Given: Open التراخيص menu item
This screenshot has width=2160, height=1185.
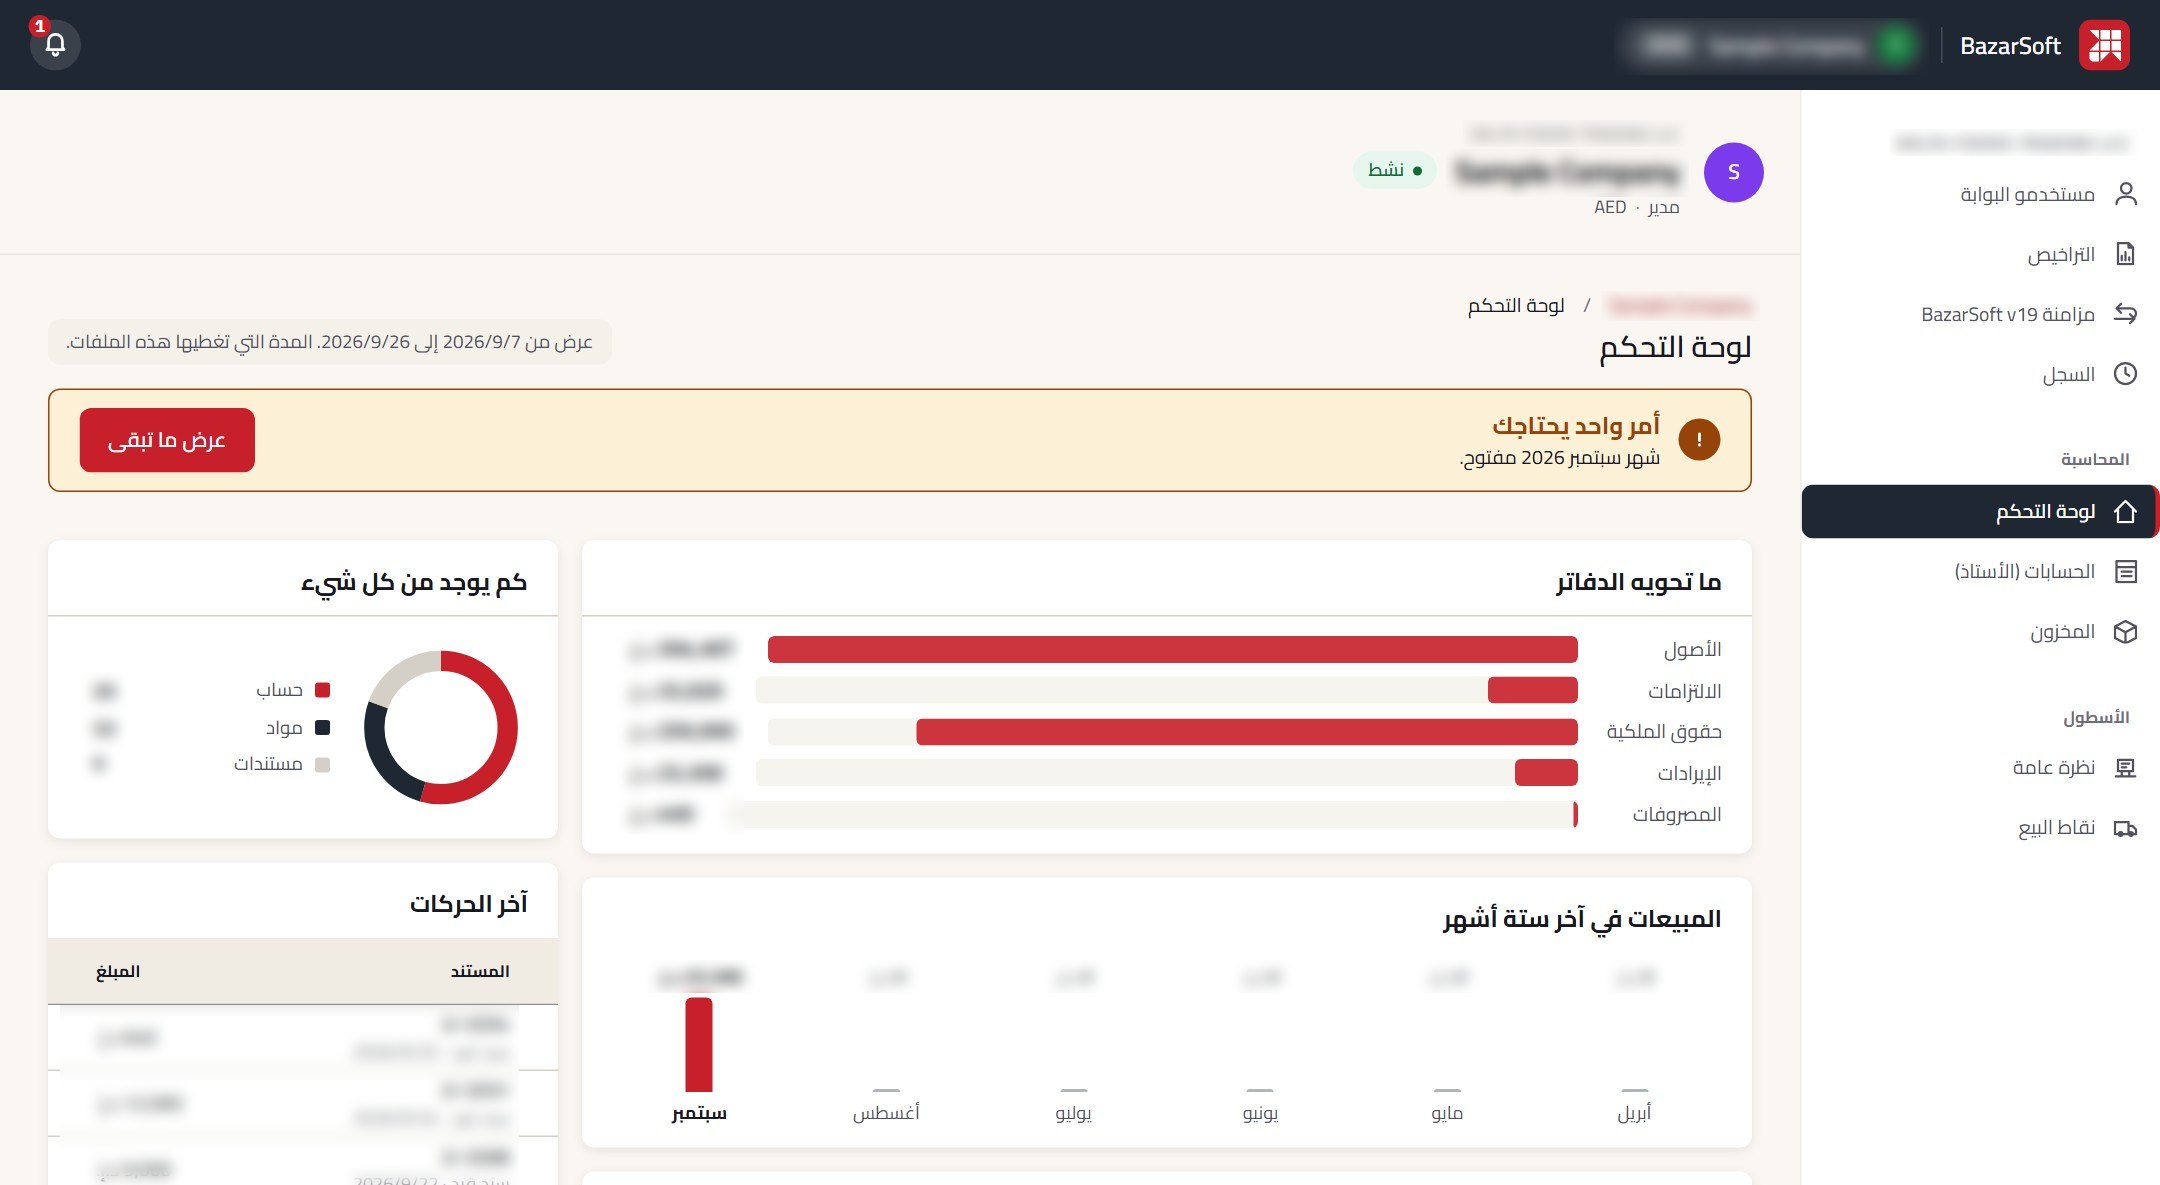Looking at the screenshot, I should coord(1980,254).
